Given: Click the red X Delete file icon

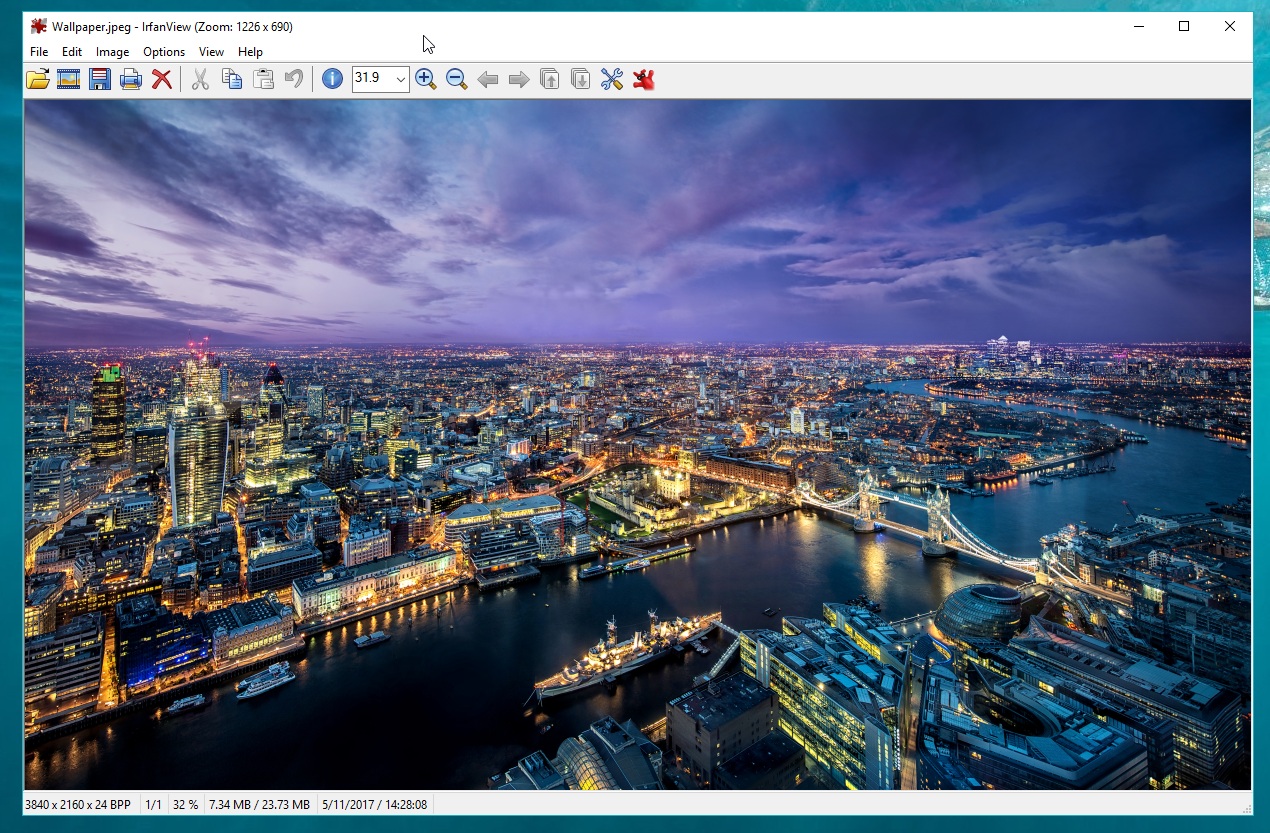Looking at the screenshot, I should pos(162,79).
